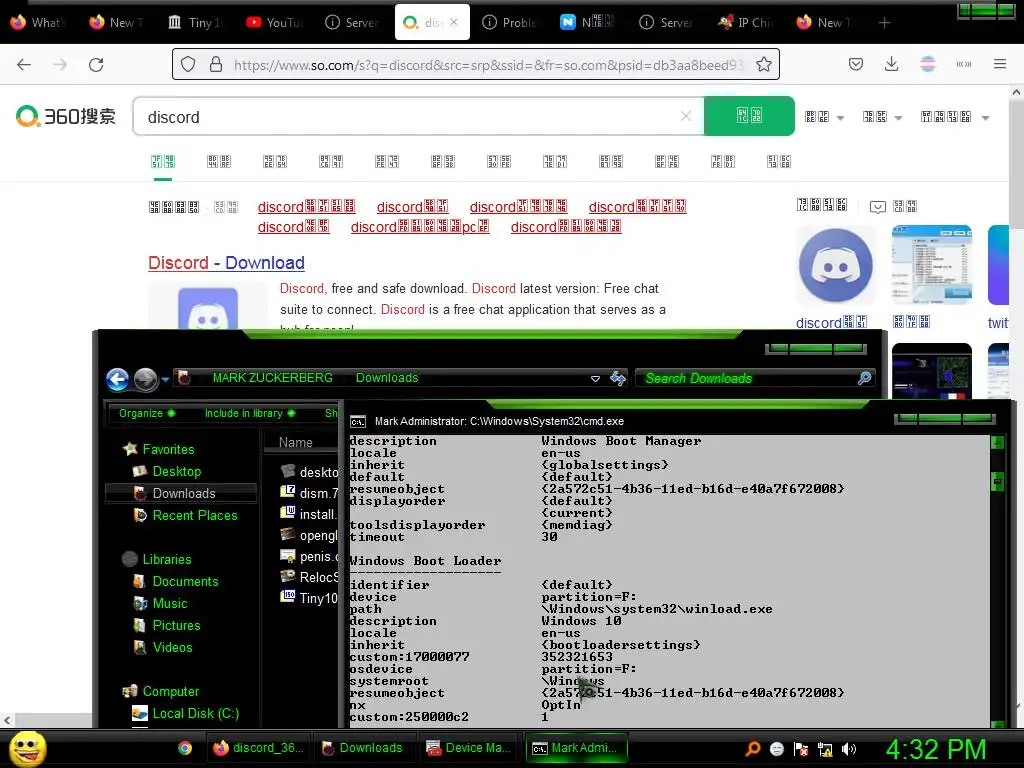Click the green 360 search submit button
The height and width of the screenshot is (768, 1024).
click(749, 116)
